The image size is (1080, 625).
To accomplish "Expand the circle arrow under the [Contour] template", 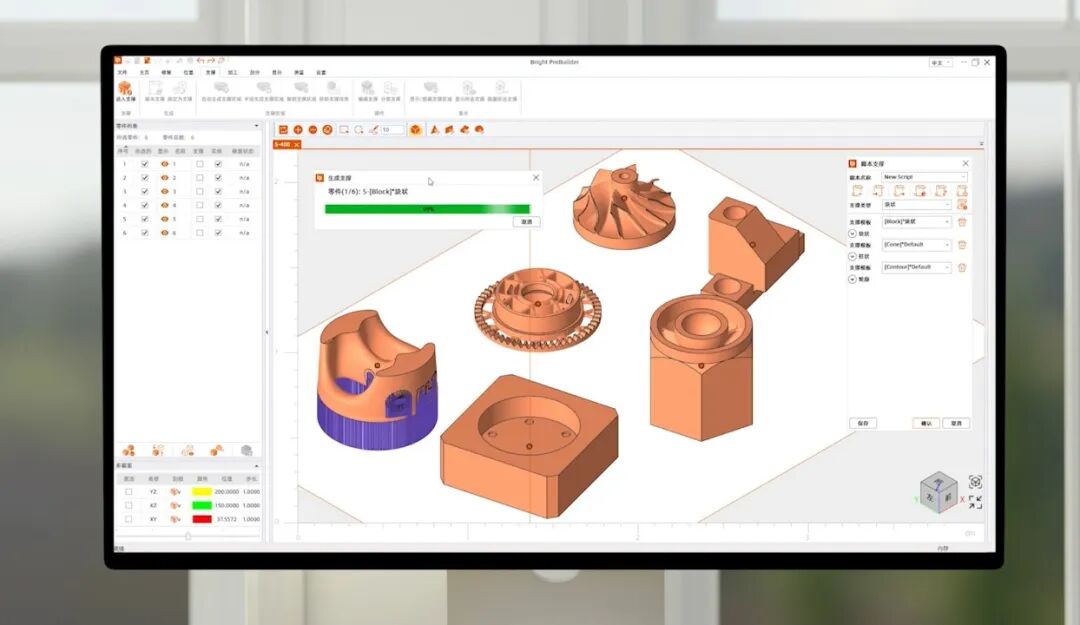I will 853,279.
